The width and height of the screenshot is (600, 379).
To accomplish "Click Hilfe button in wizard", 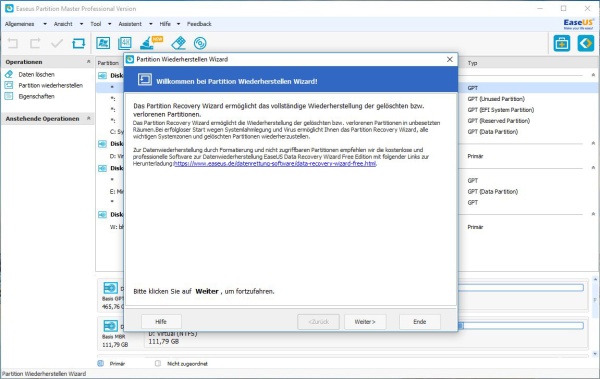I will pos(161,322).
